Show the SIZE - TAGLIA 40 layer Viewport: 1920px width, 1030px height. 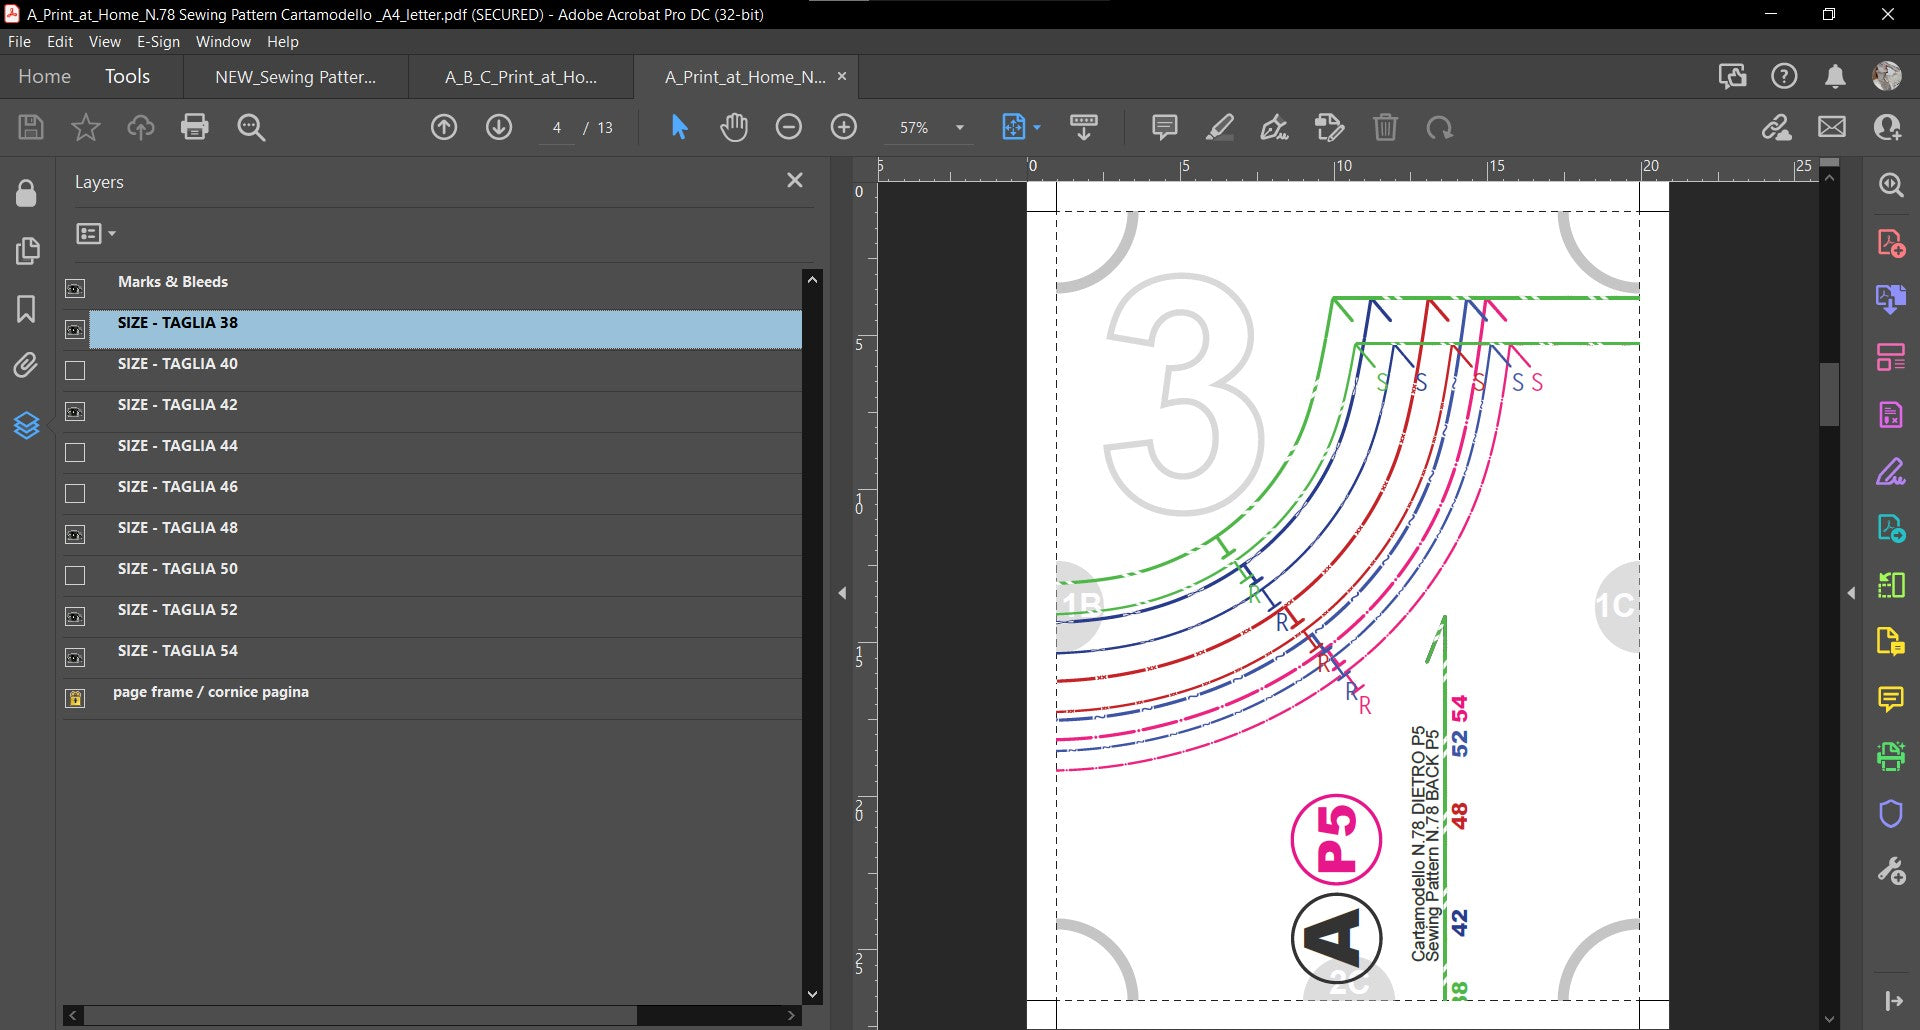pyautogui.click(x=75, y=370)
